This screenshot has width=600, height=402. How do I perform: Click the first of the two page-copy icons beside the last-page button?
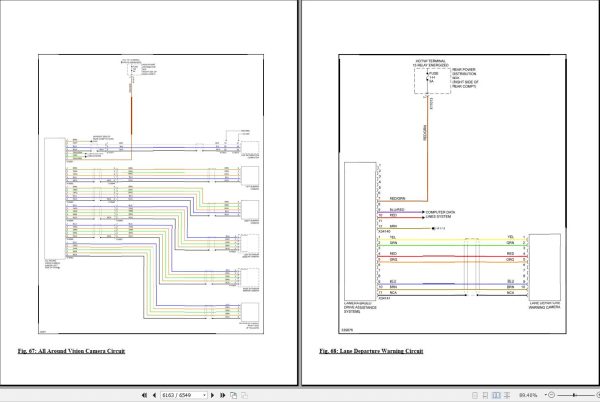pos(233,395)
